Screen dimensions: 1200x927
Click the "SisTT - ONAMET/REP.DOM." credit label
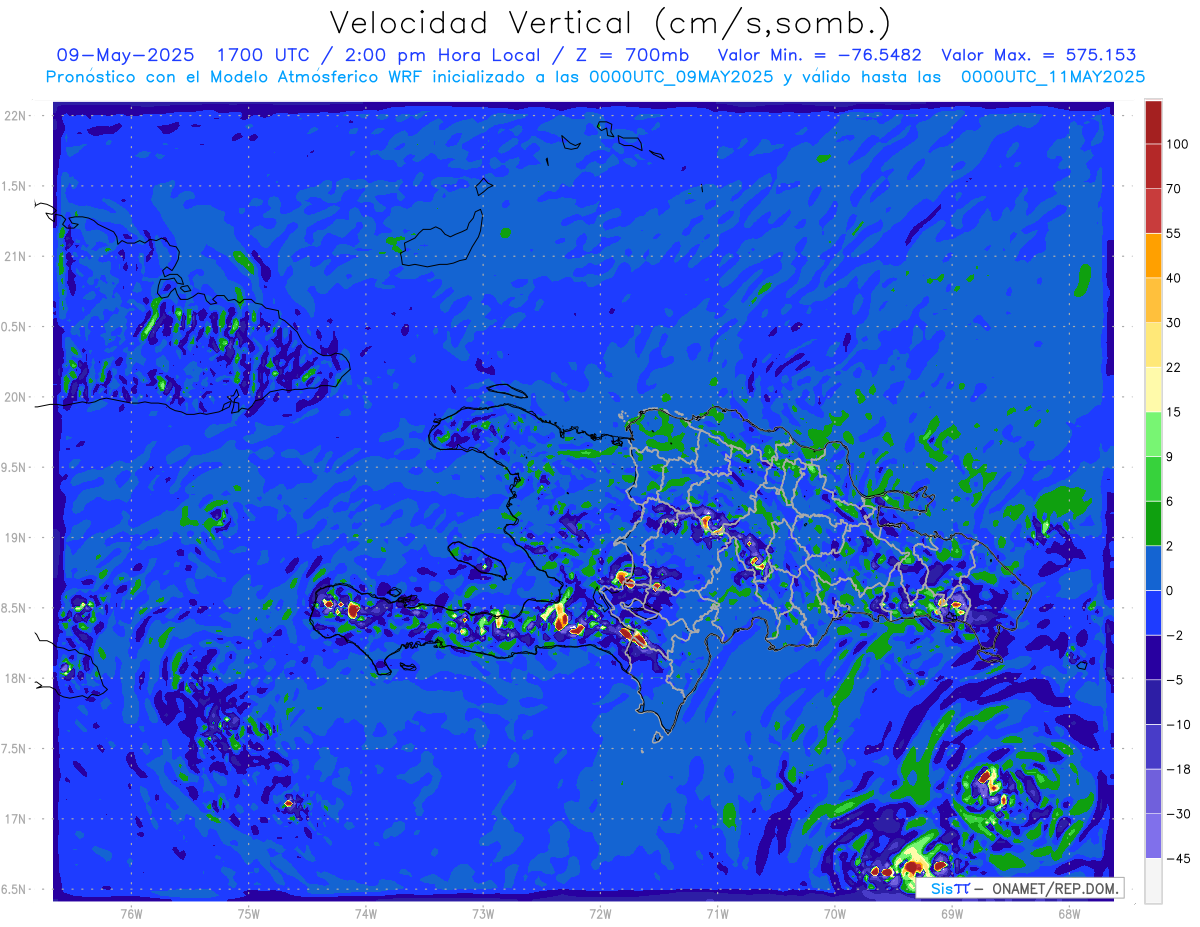pyautogui.click(x=1021, y=888)
